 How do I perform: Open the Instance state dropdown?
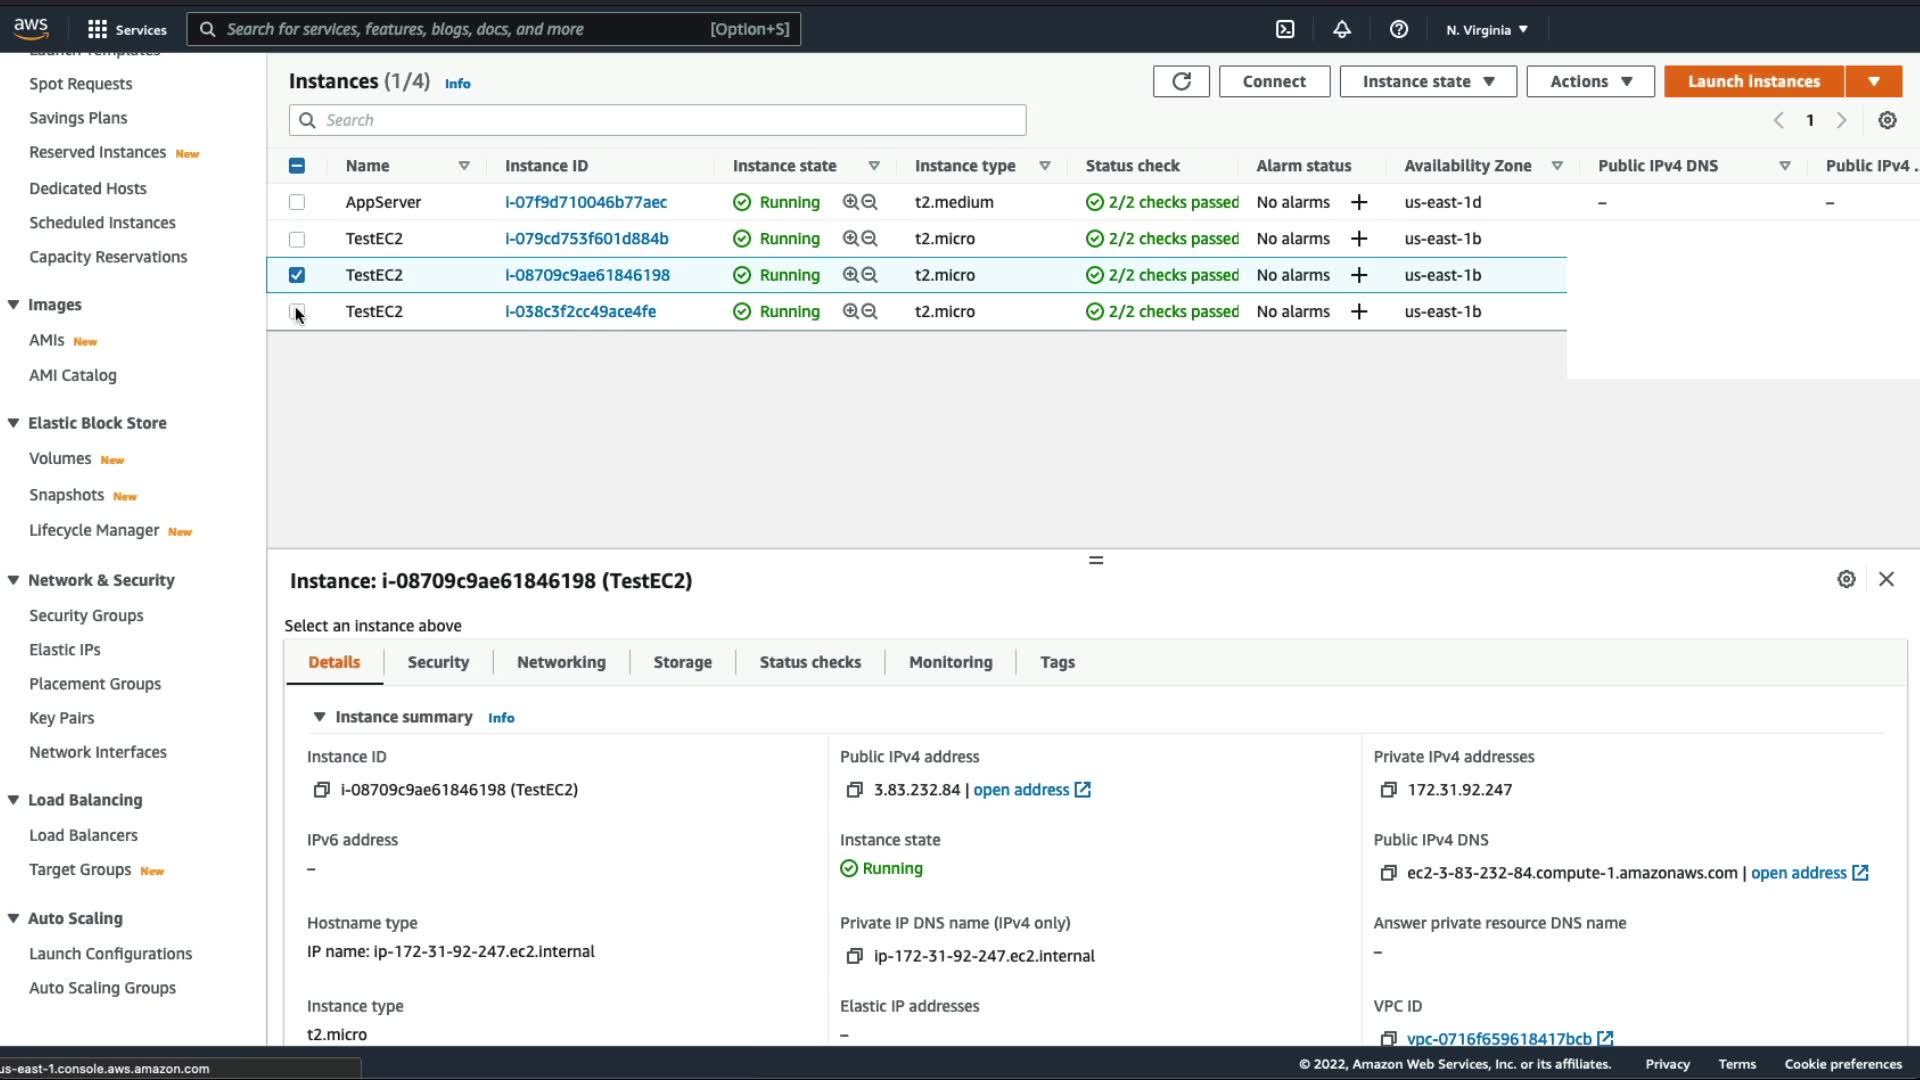click(1427, 81)
